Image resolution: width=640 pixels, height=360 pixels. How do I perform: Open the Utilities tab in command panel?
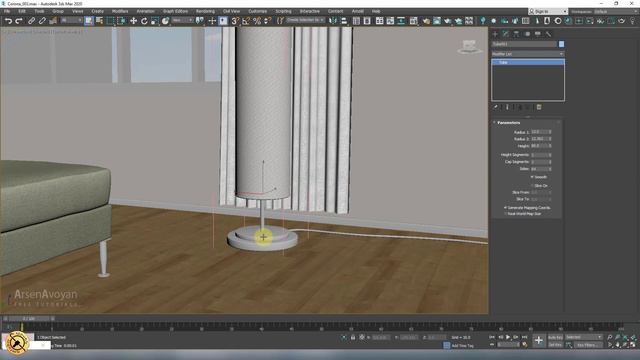click(548, 34)
